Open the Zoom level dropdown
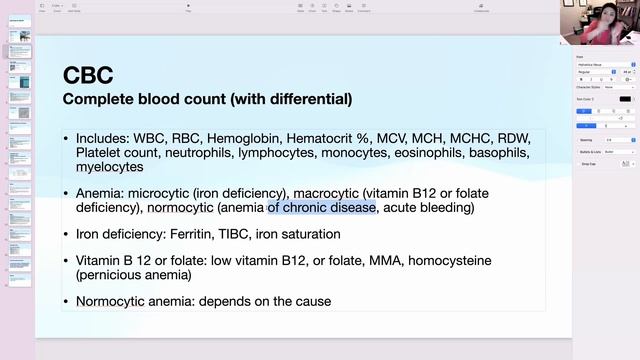 click(57, 7)
